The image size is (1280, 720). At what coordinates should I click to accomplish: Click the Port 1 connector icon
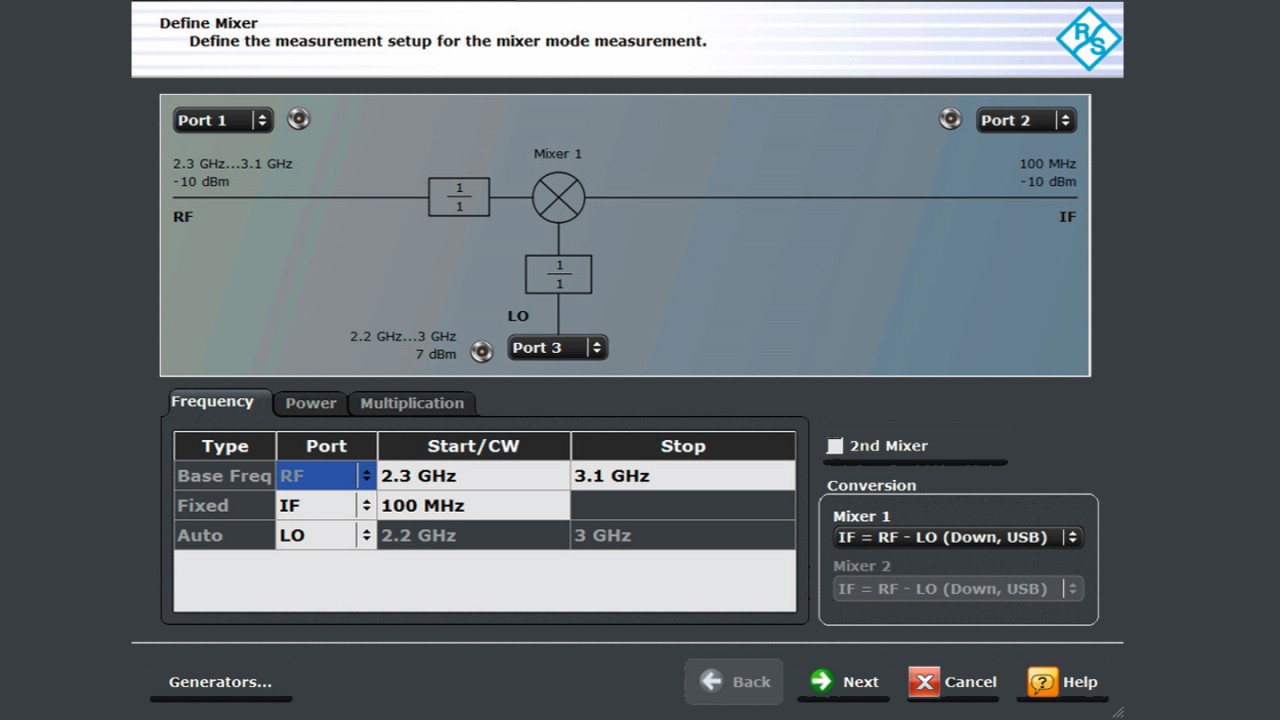(x=298, y=120)
